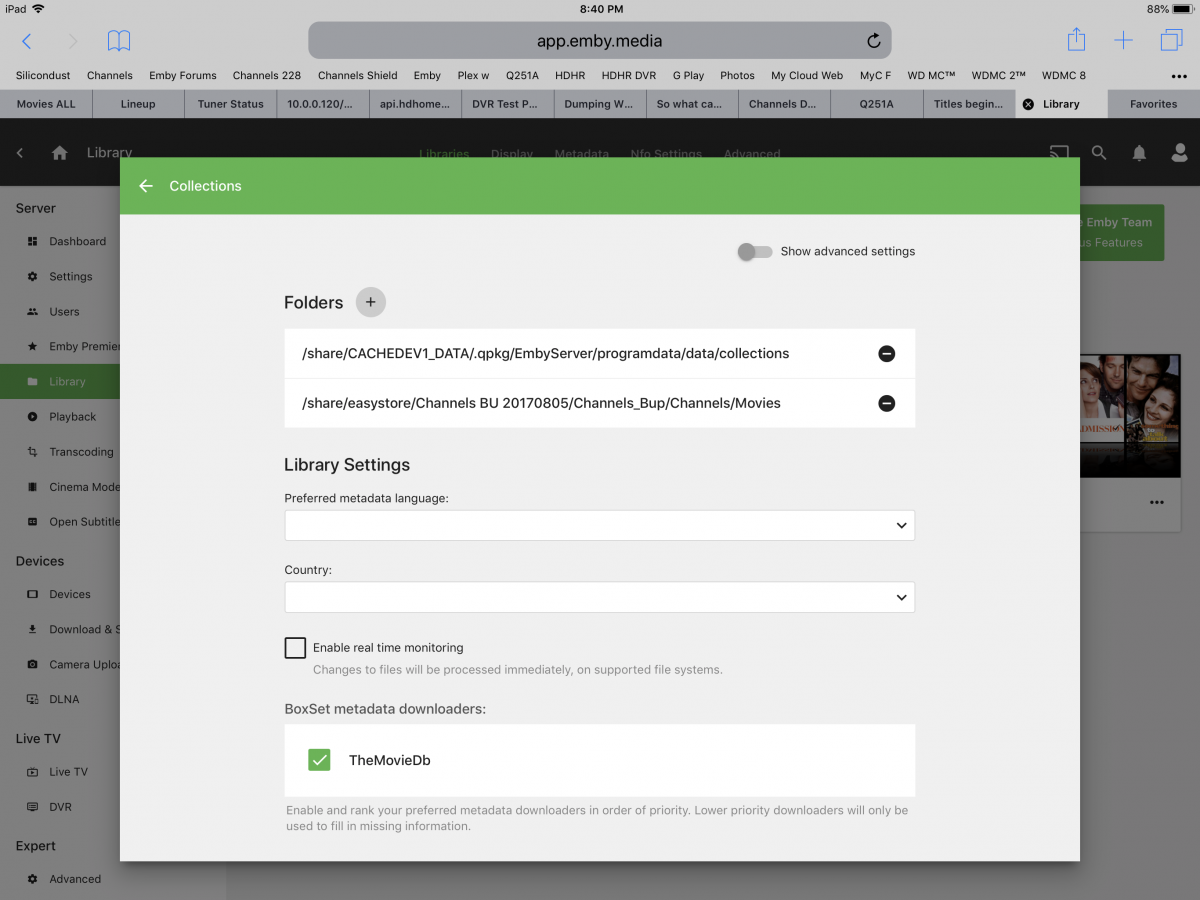This screenshot has width=1200, height=900.
Task: Switch to DVR Test P... browser tab
Action: [x=507, y=104]
